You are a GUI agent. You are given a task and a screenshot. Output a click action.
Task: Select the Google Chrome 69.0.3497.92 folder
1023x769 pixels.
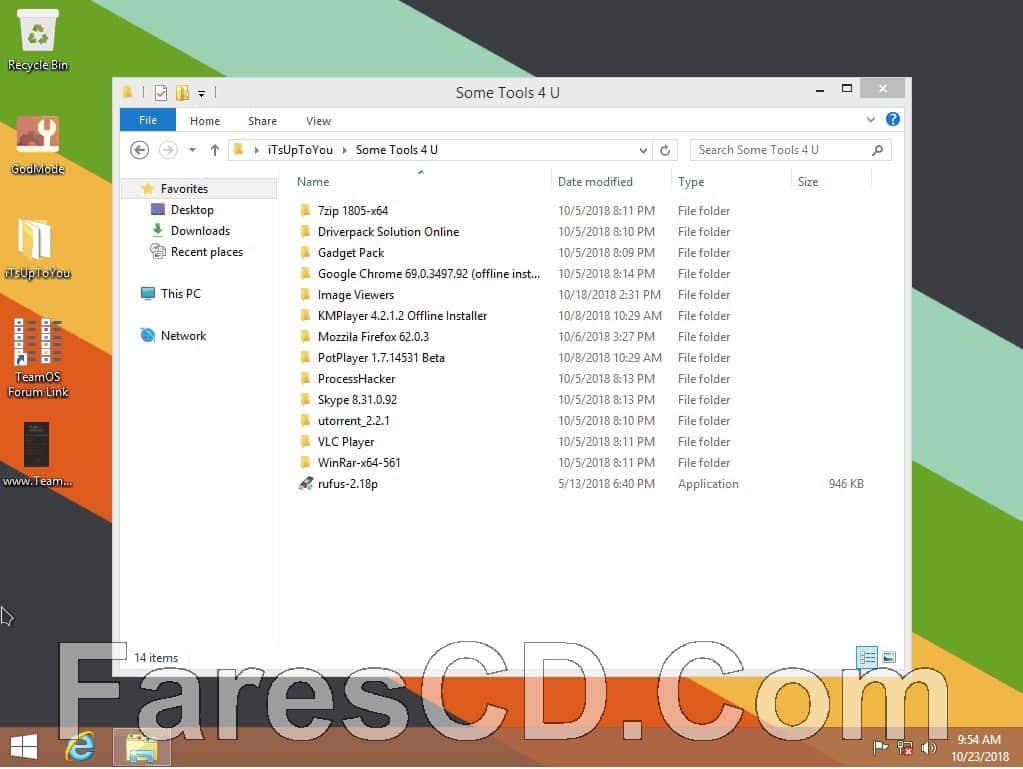[429, 274]
